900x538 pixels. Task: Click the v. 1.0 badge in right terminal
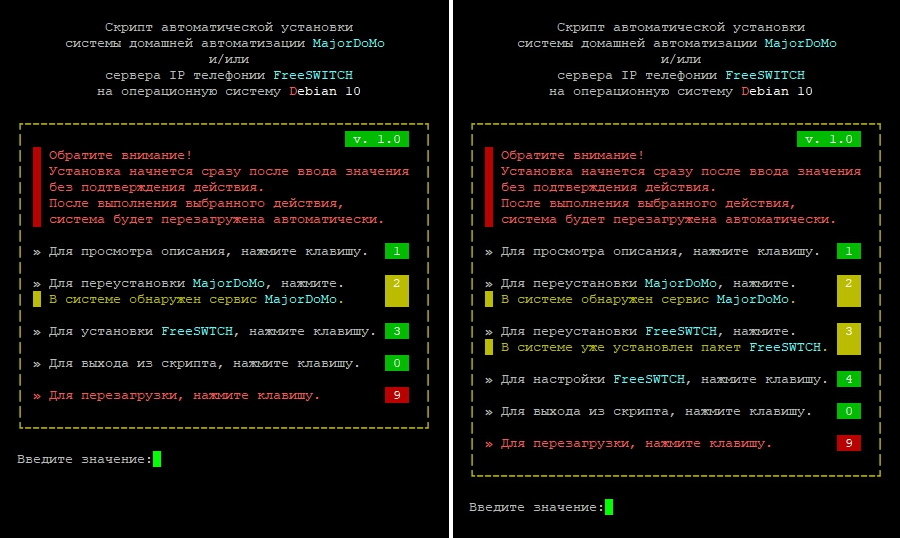829,139
